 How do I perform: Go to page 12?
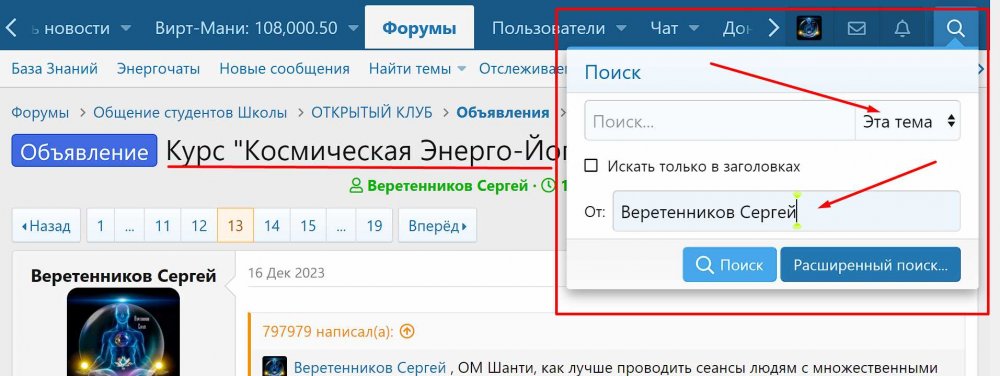coord(199,226)
